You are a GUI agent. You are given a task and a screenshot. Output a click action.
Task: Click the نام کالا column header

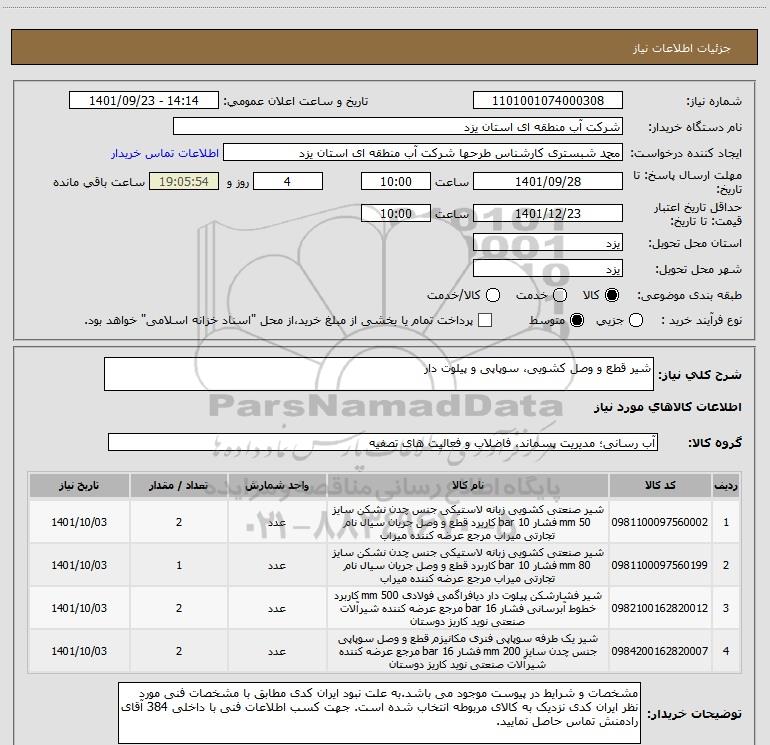pyautogui.click(x=468, y=485)
